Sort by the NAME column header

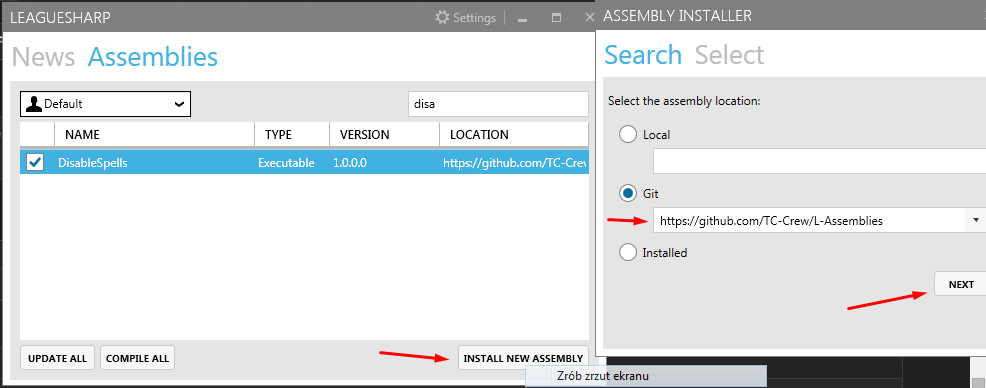click(x=154, y=135)
